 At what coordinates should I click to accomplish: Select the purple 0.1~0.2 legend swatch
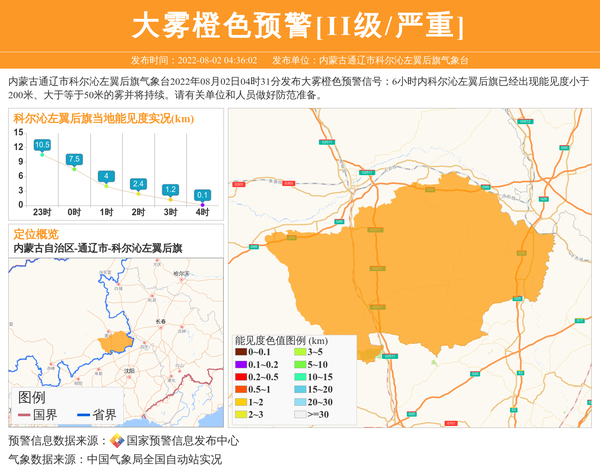click(240, 364)
